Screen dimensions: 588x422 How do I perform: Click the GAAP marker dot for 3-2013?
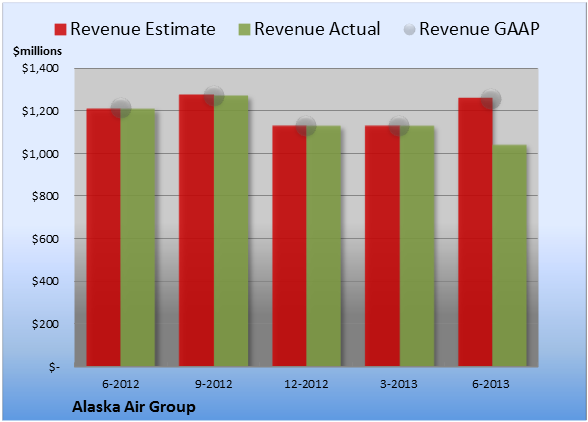(399, 126)
